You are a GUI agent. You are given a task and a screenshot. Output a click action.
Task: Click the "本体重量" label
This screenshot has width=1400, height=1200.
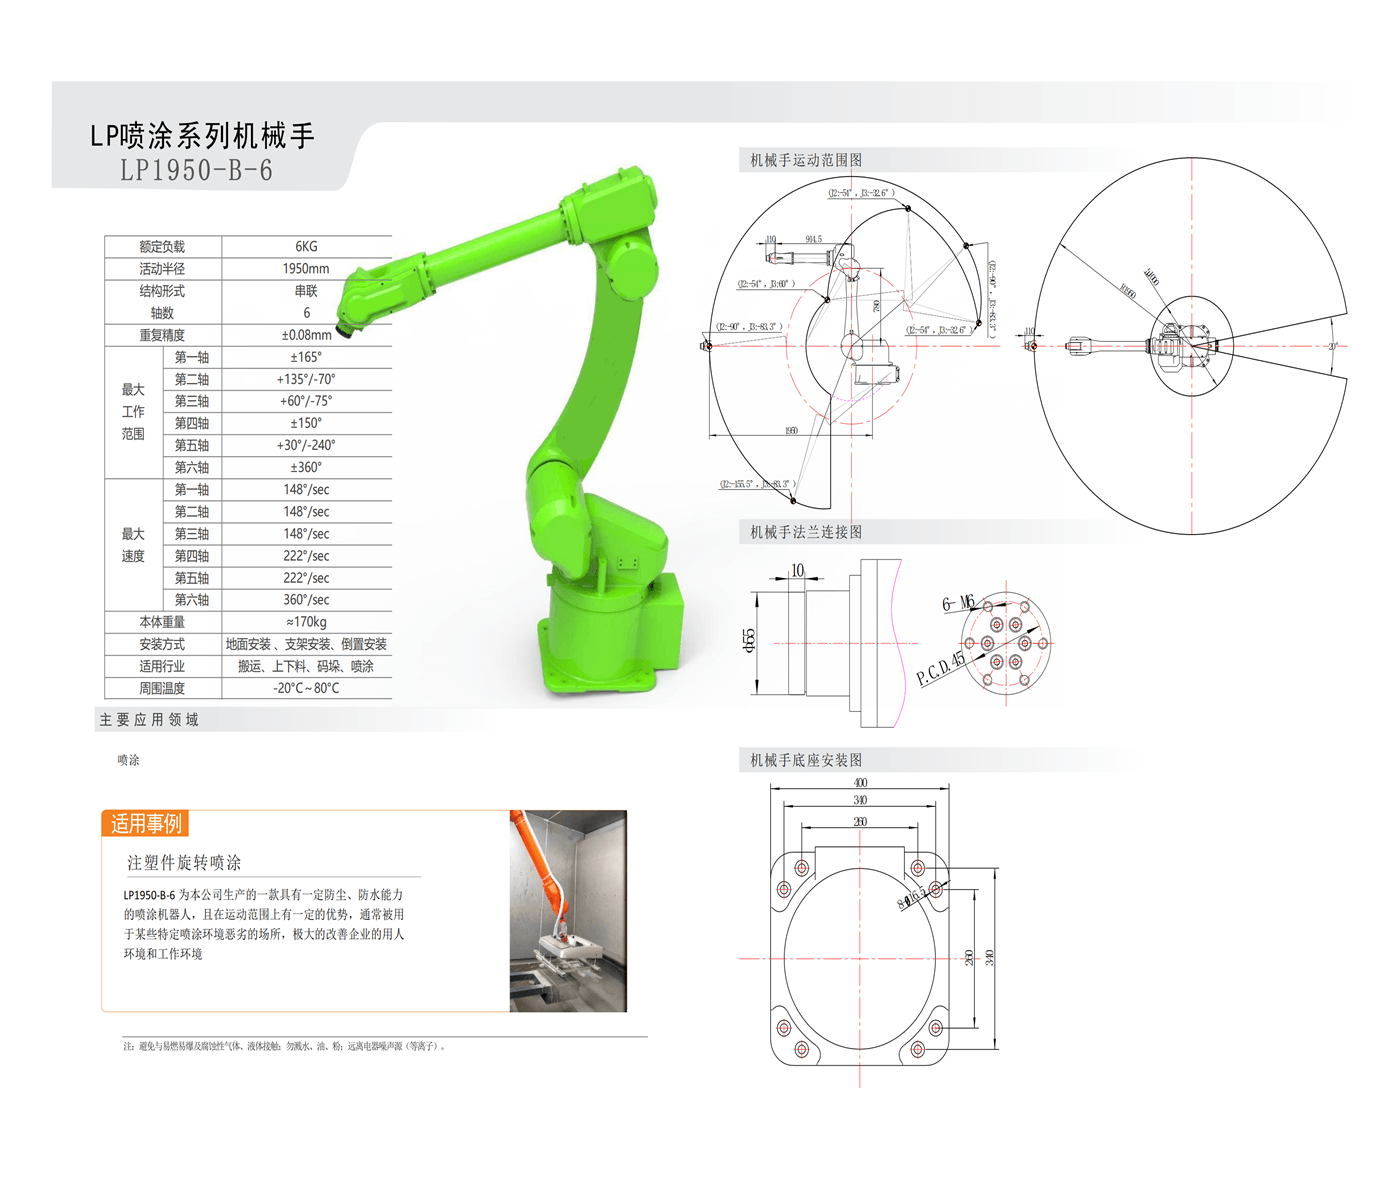(x=162, y=622)
